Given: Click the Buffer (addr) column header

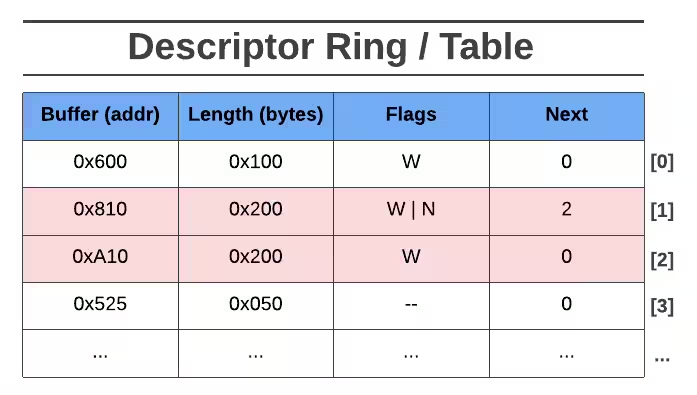Looking at the screenshot, I should click(100, 116).
